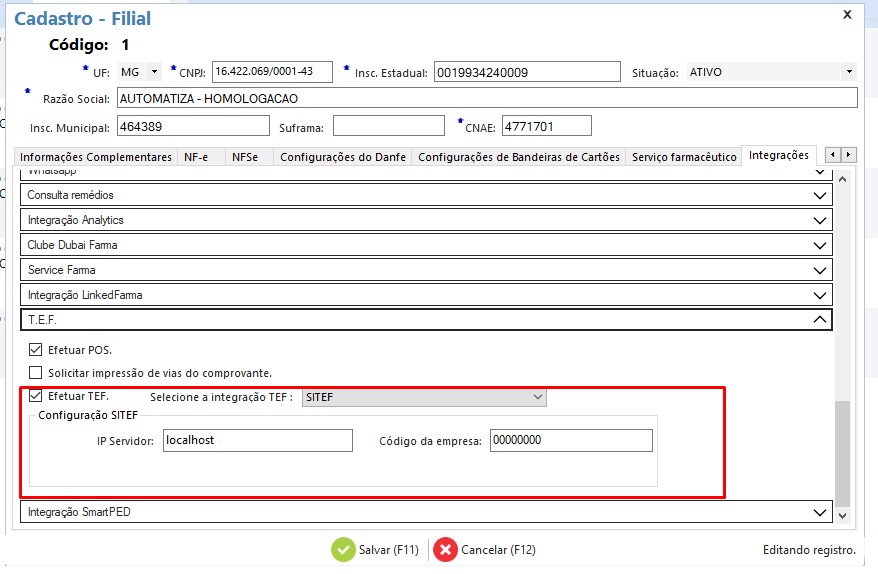The width and height of the screenshot is (878, 574).
Task: Open the TEF integration SITEF dropdown
Action: pyautogui.click(x=538, y=397)
